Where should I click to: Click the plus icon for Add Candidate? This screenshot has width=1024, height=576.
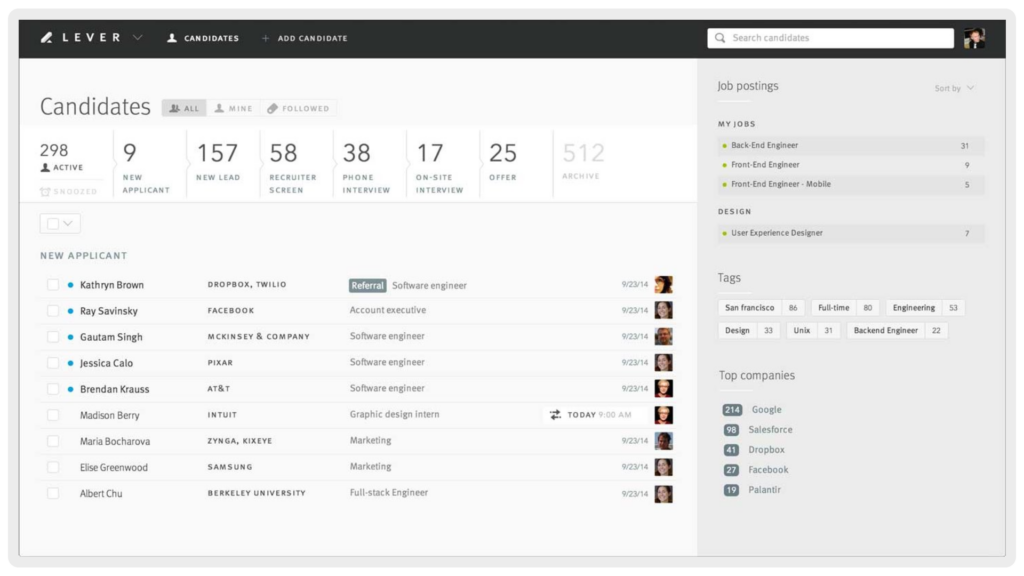click(x=266, y=38)
